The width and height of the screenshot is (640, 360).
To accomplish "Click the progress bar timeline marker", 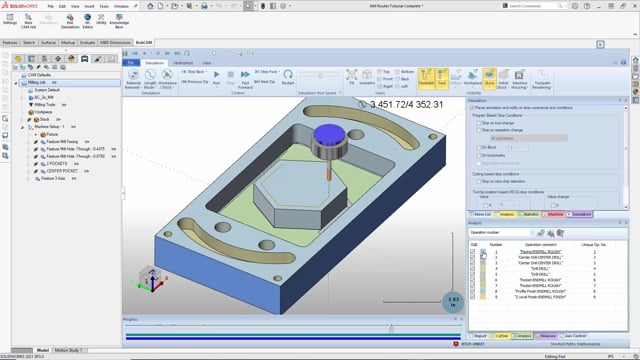I will tap(391, 328).
